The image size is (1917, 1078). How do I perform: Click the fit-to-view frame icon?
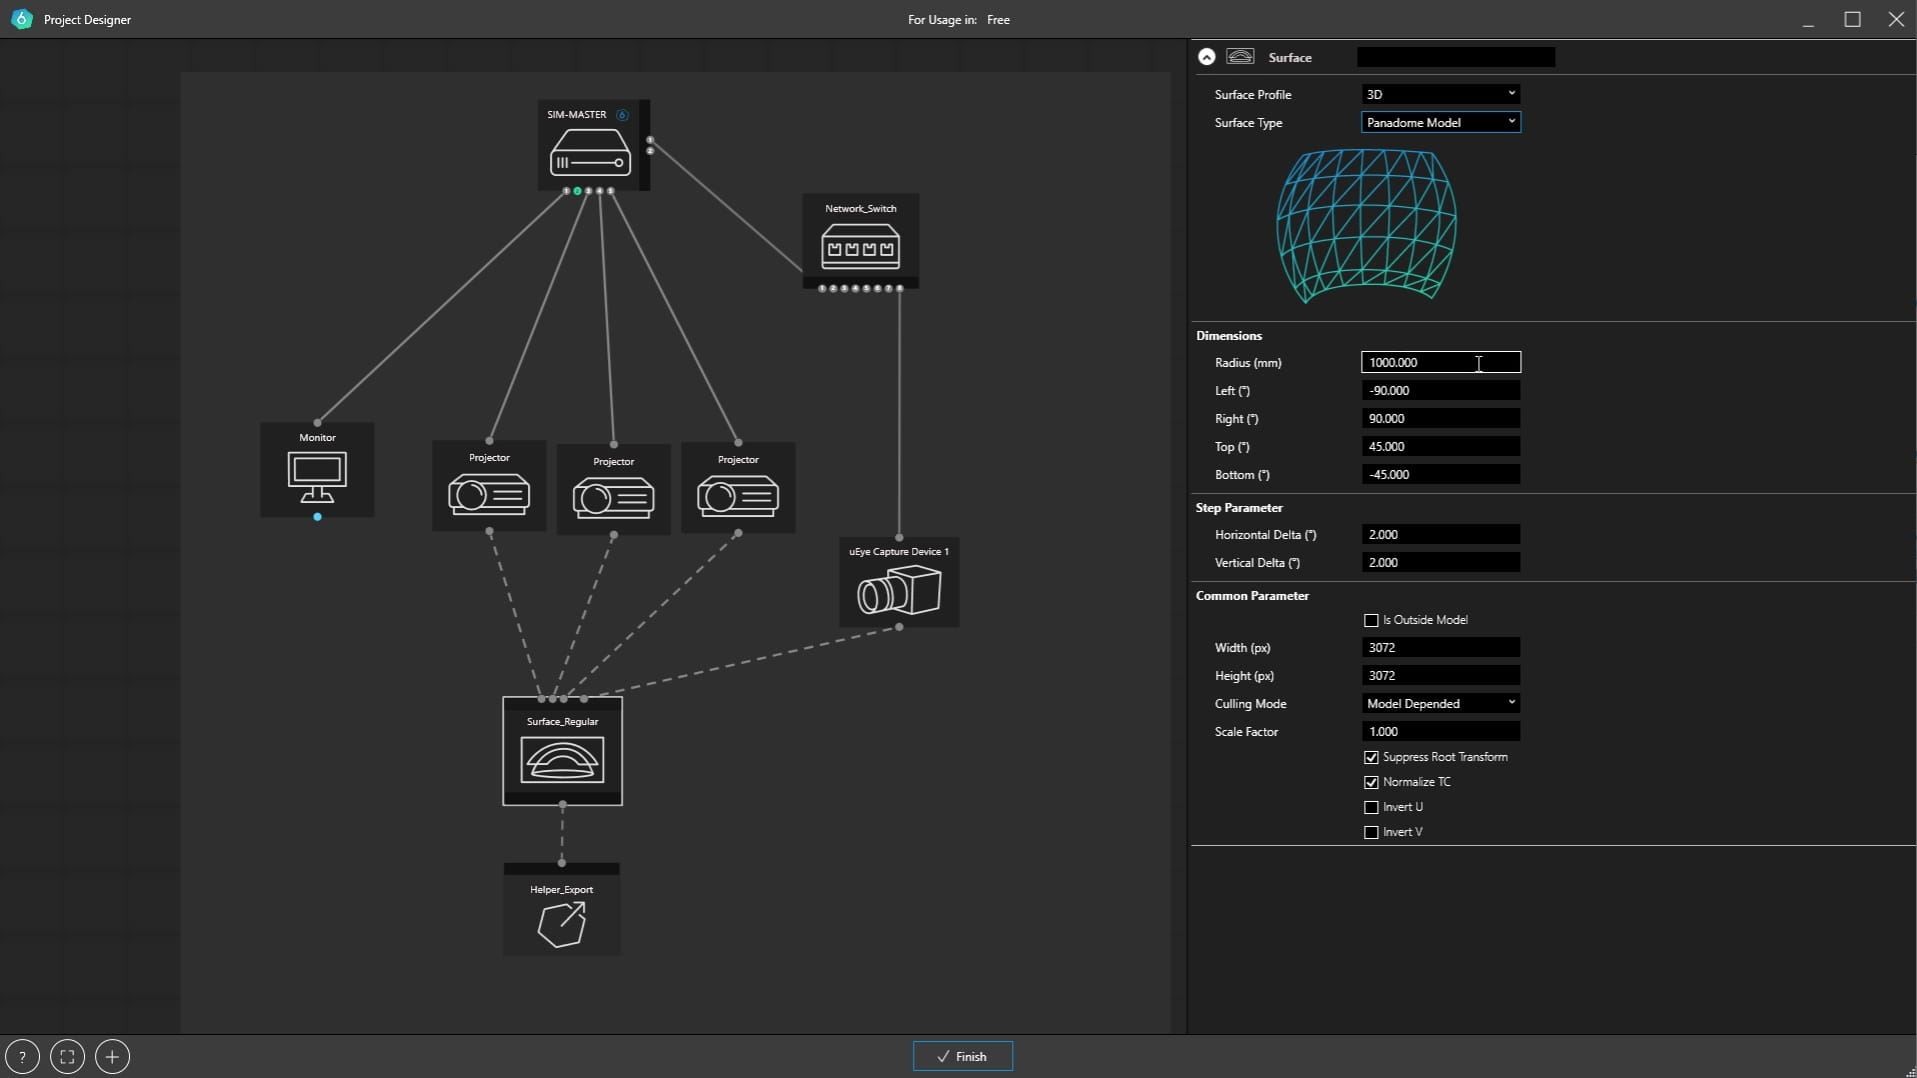[x=67, y=1056]
